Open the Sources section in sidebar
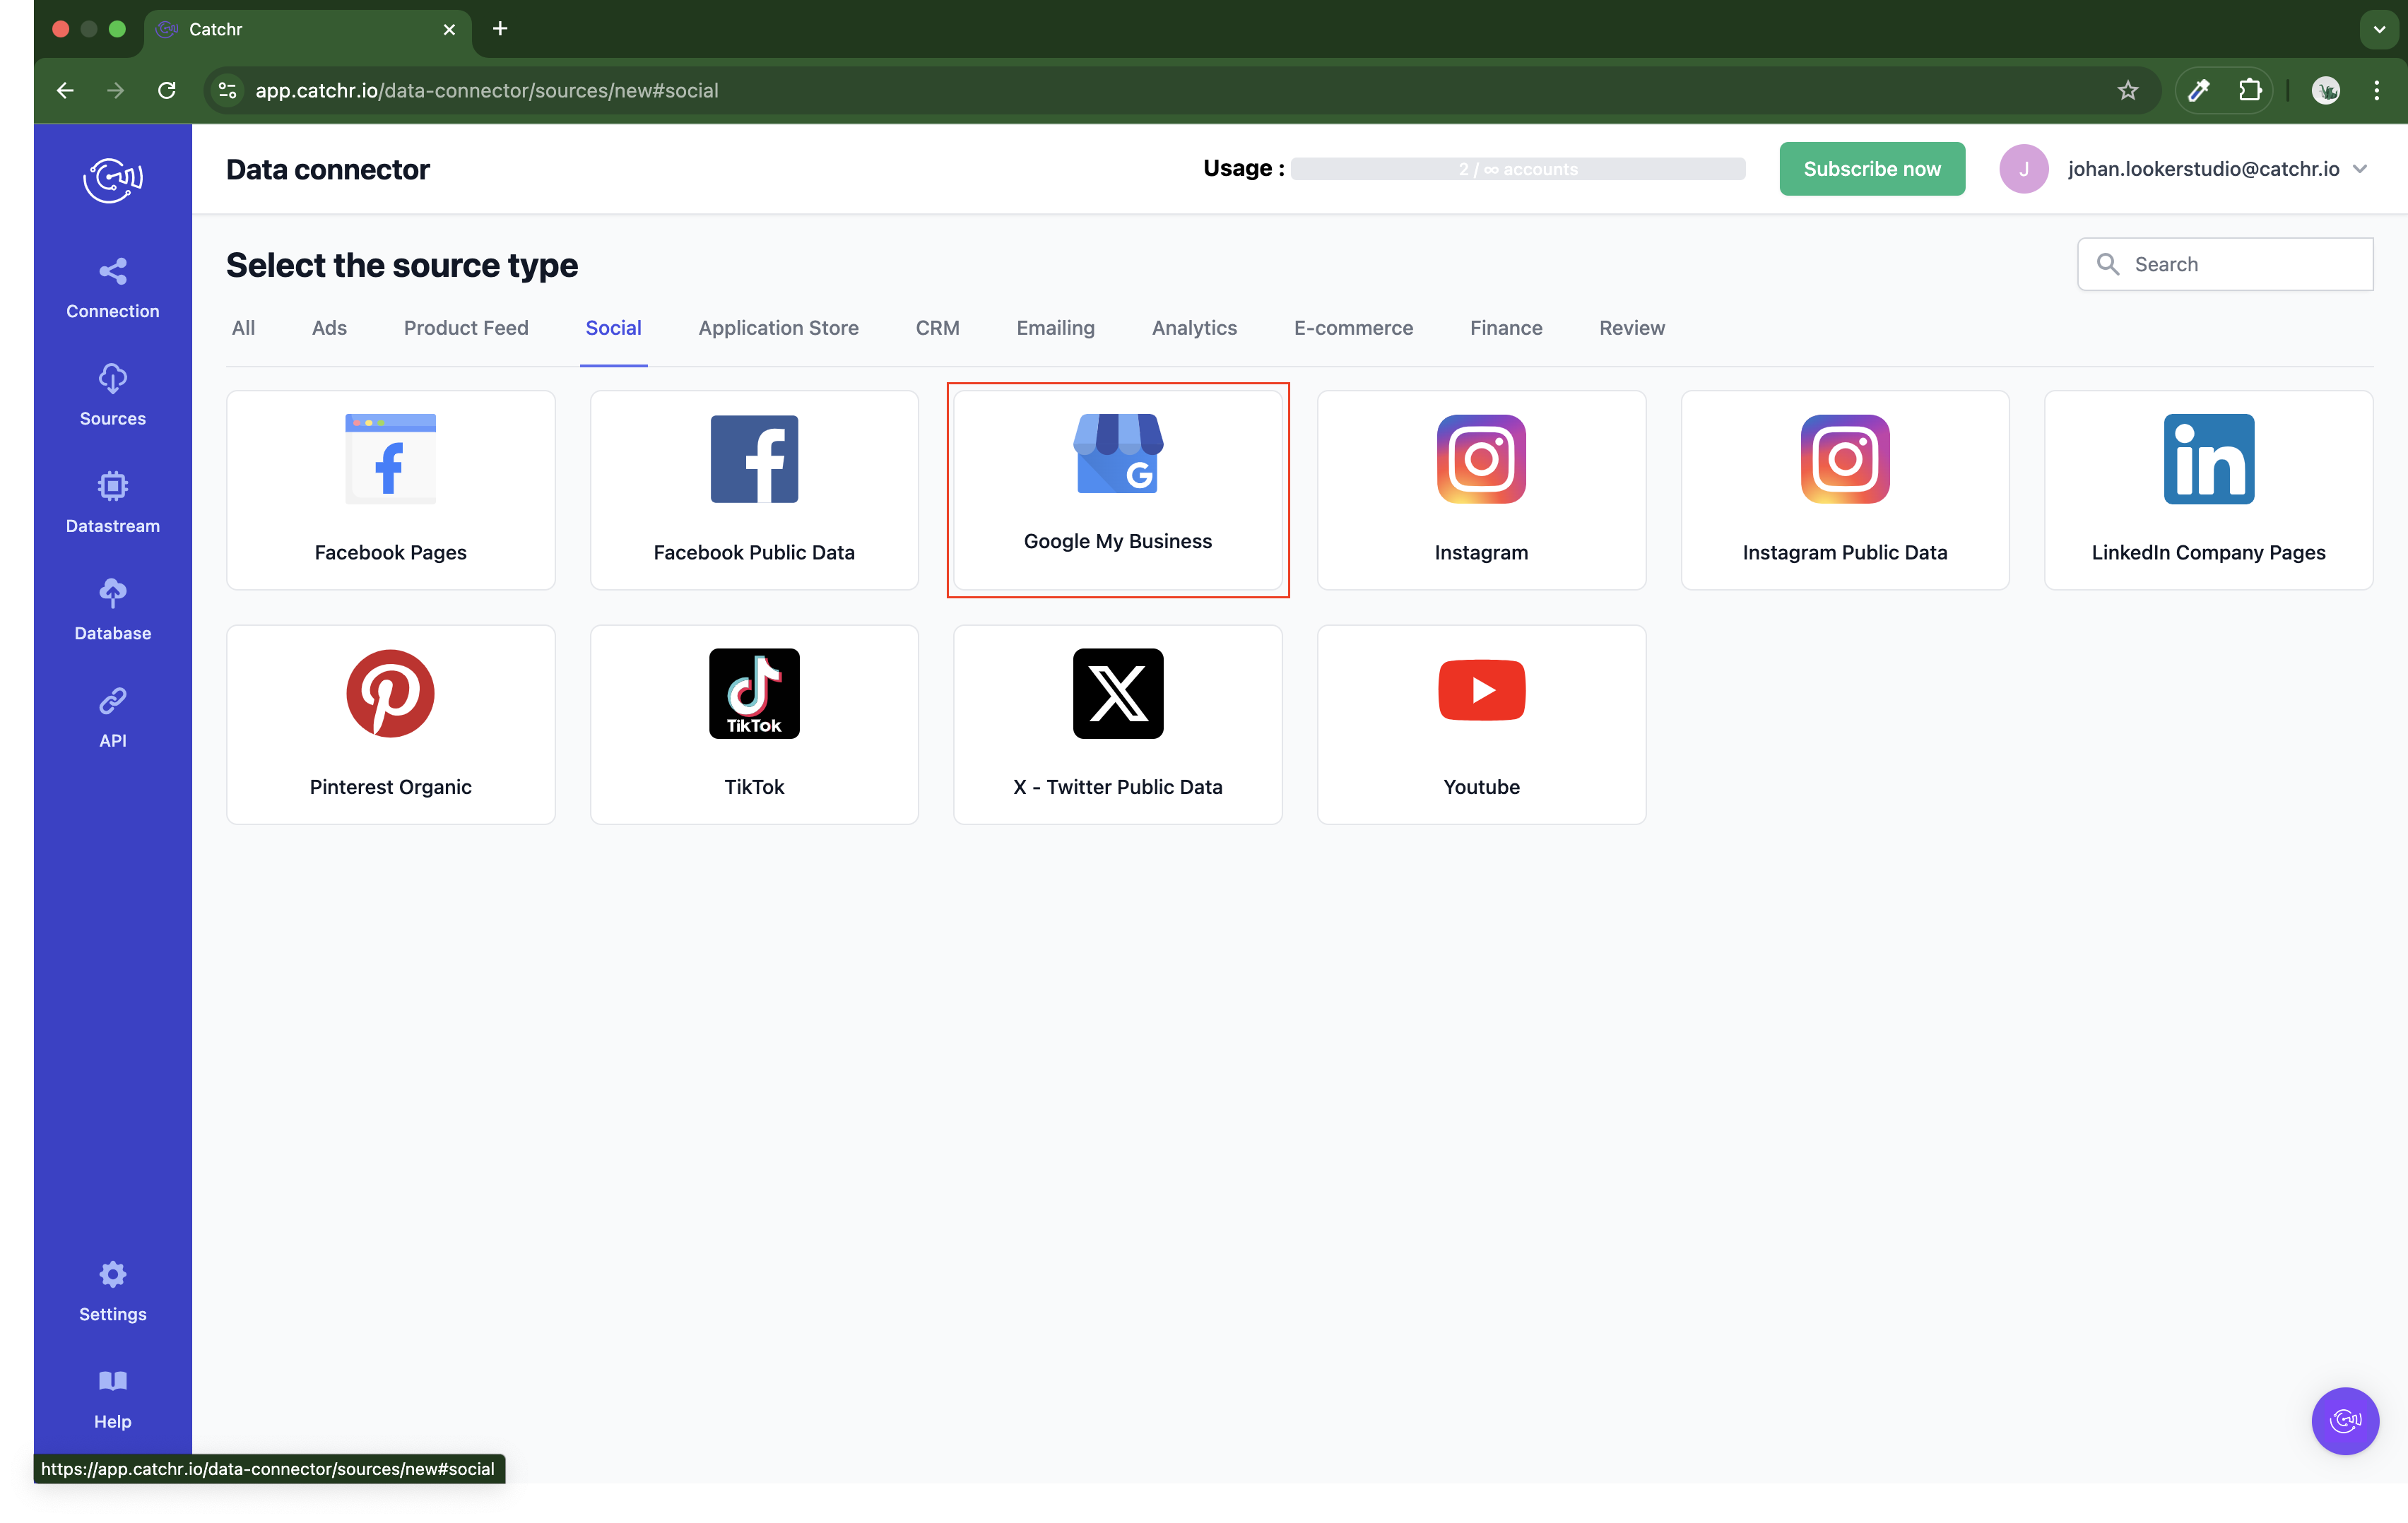This screenshot has width=2408, height=1523. click(113, 396)
